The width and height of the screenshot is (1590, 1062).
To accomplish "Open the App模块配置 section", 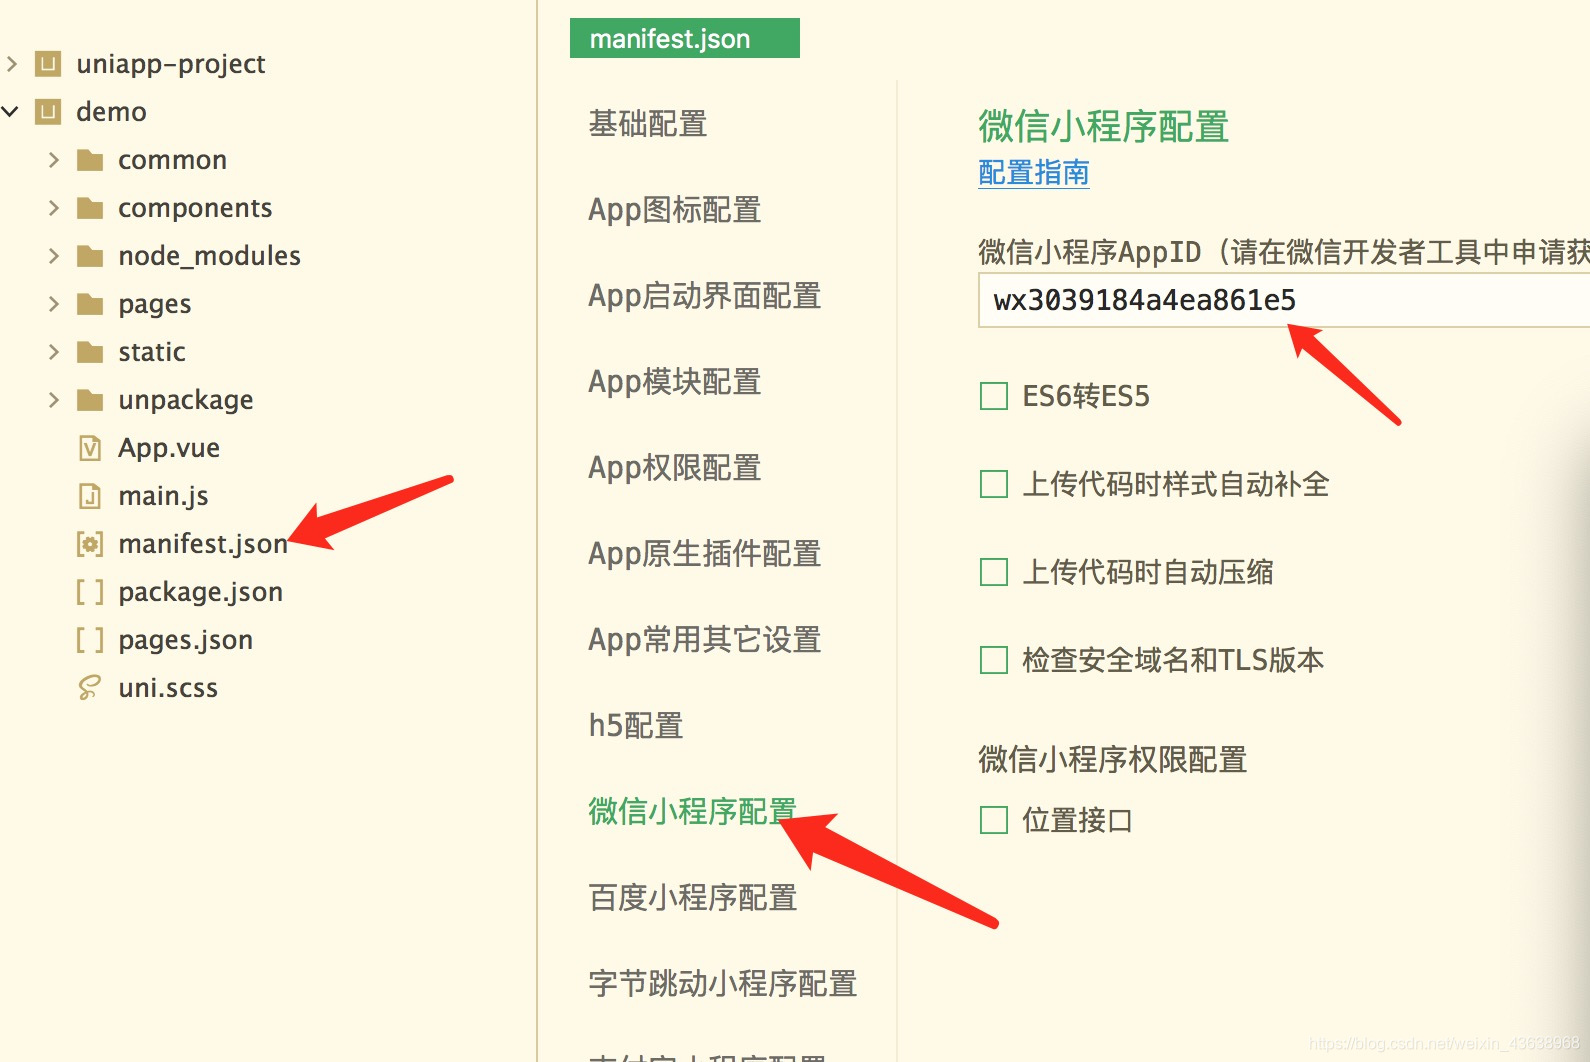I will [x=675, y=382].
